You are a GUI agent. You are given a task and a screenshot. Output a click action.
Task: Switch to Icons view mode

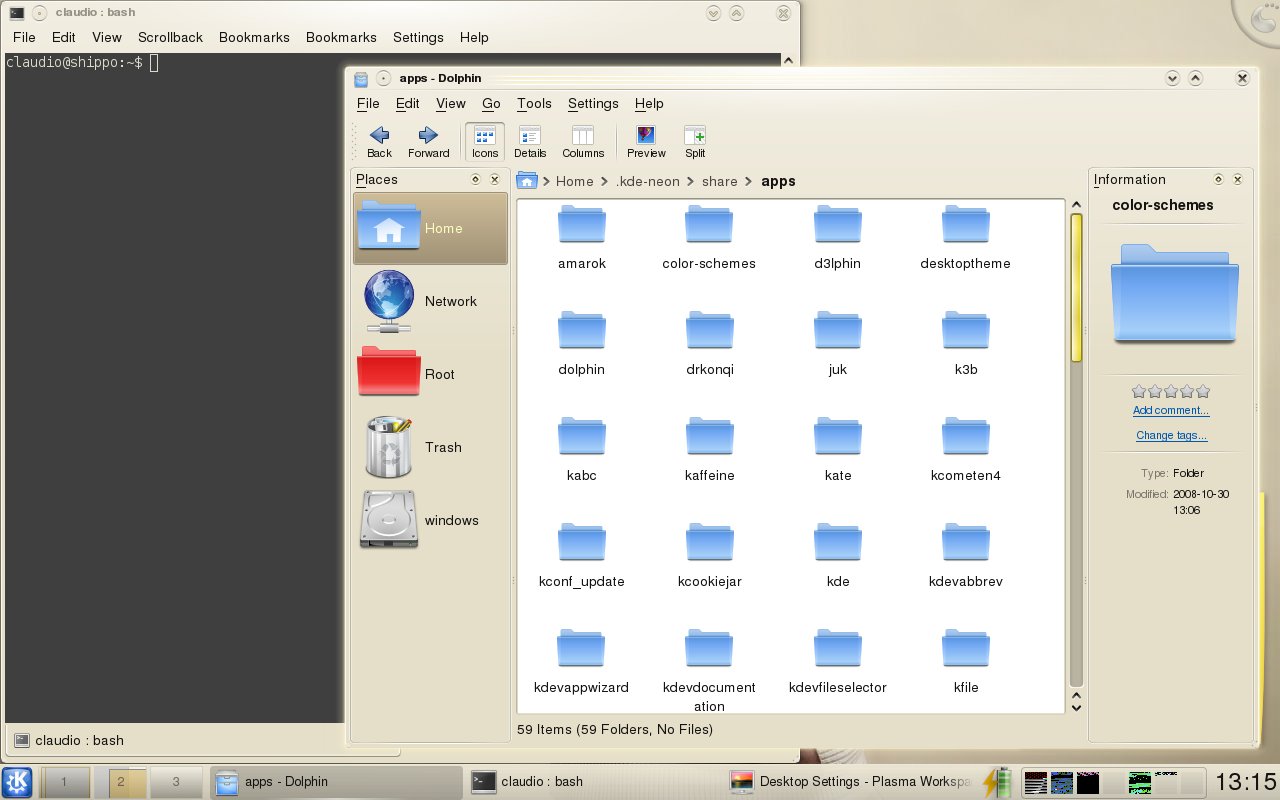click(485, 142)
